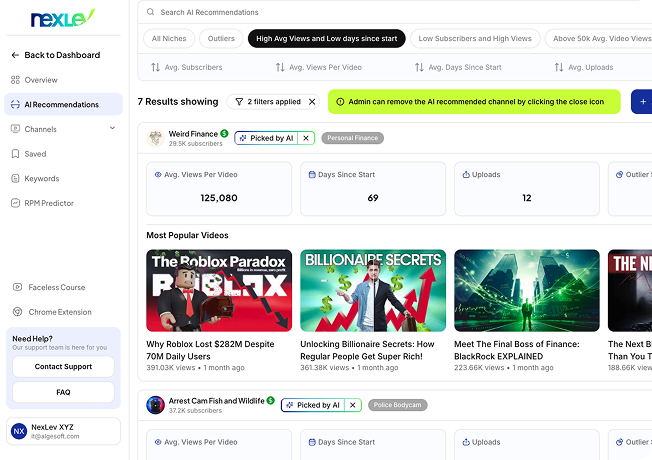
Task: Click the Arrest Cam Fish and Wildlife name
Action: [216, 401]
